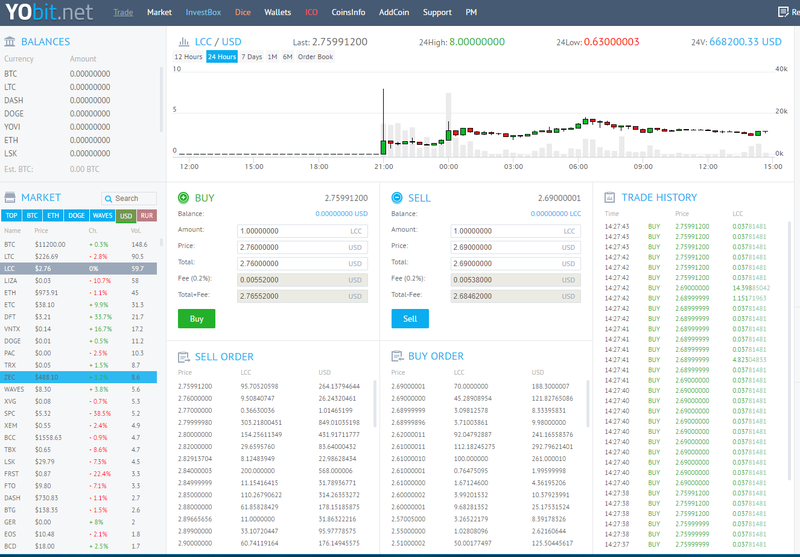Viewport: 800px width, 557px height.
Task: Open the ICO menu item
Action: 311,12
